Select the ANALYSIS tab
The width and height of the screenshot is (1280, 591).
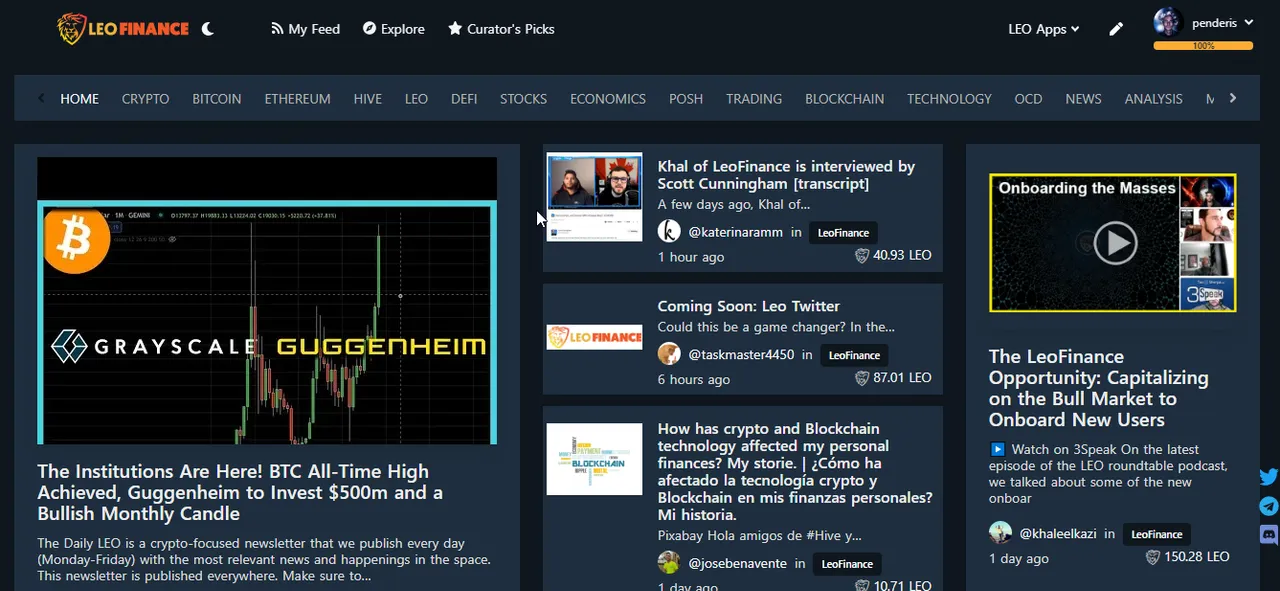pyautogui.click(x=1153, y=99)
